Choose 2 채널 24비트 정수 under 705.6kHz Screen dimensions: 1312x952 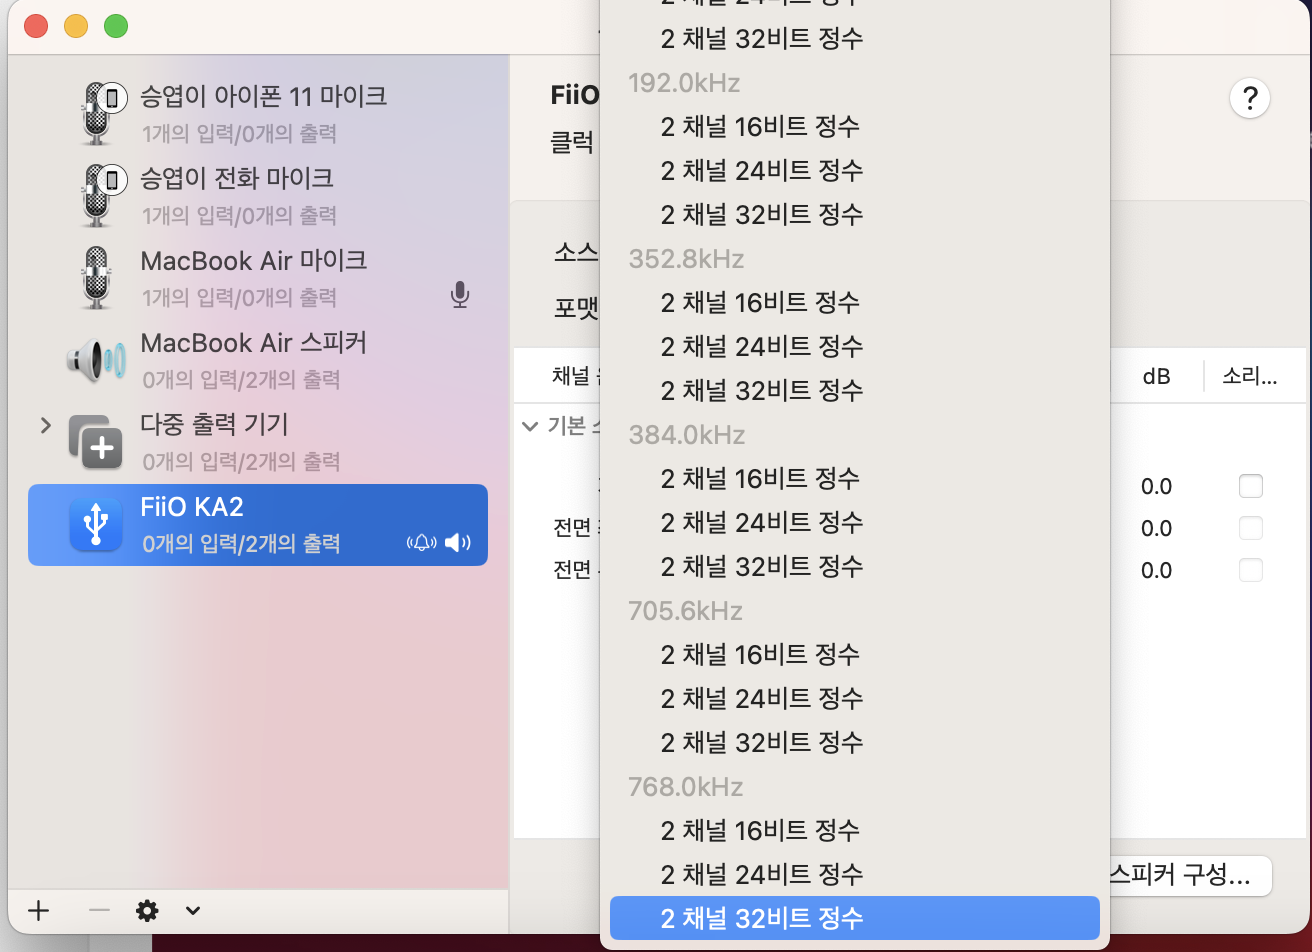click(x=855, y=698)
